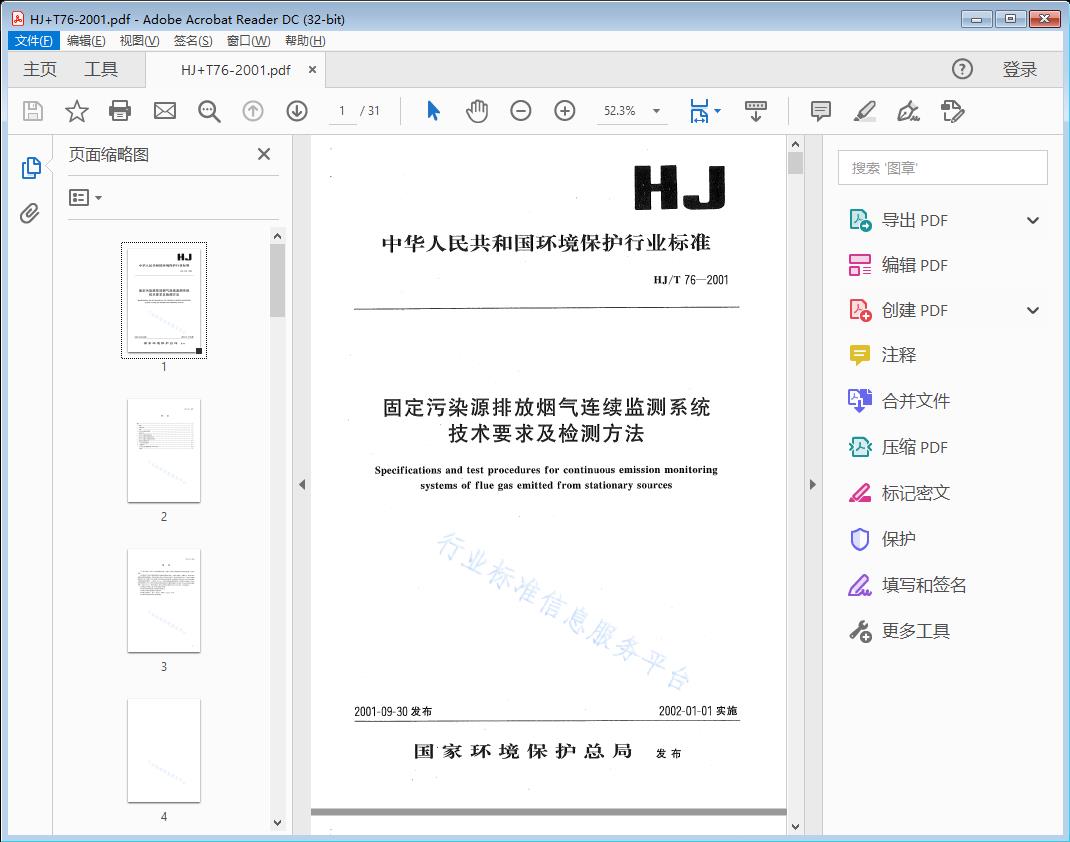
Task: Select page 3 thumbnail
Action: coord(164,600)
